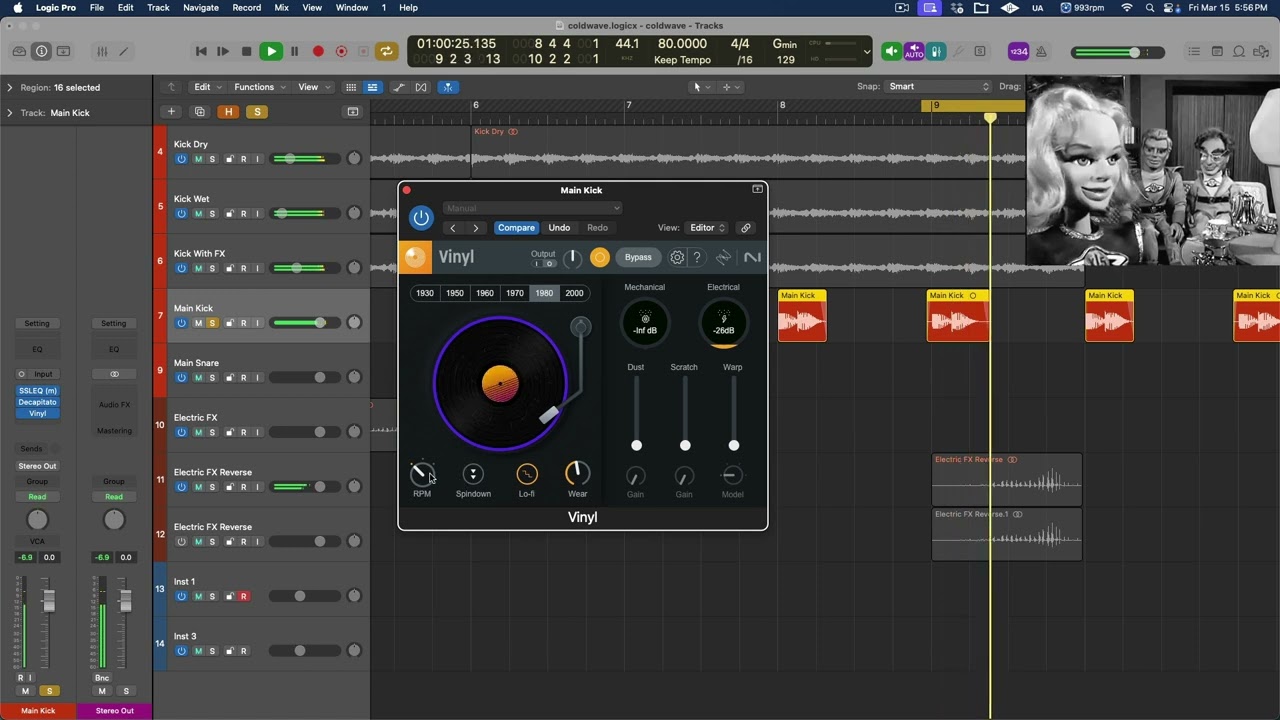Solo the Main Kick track

click(212, 323)
